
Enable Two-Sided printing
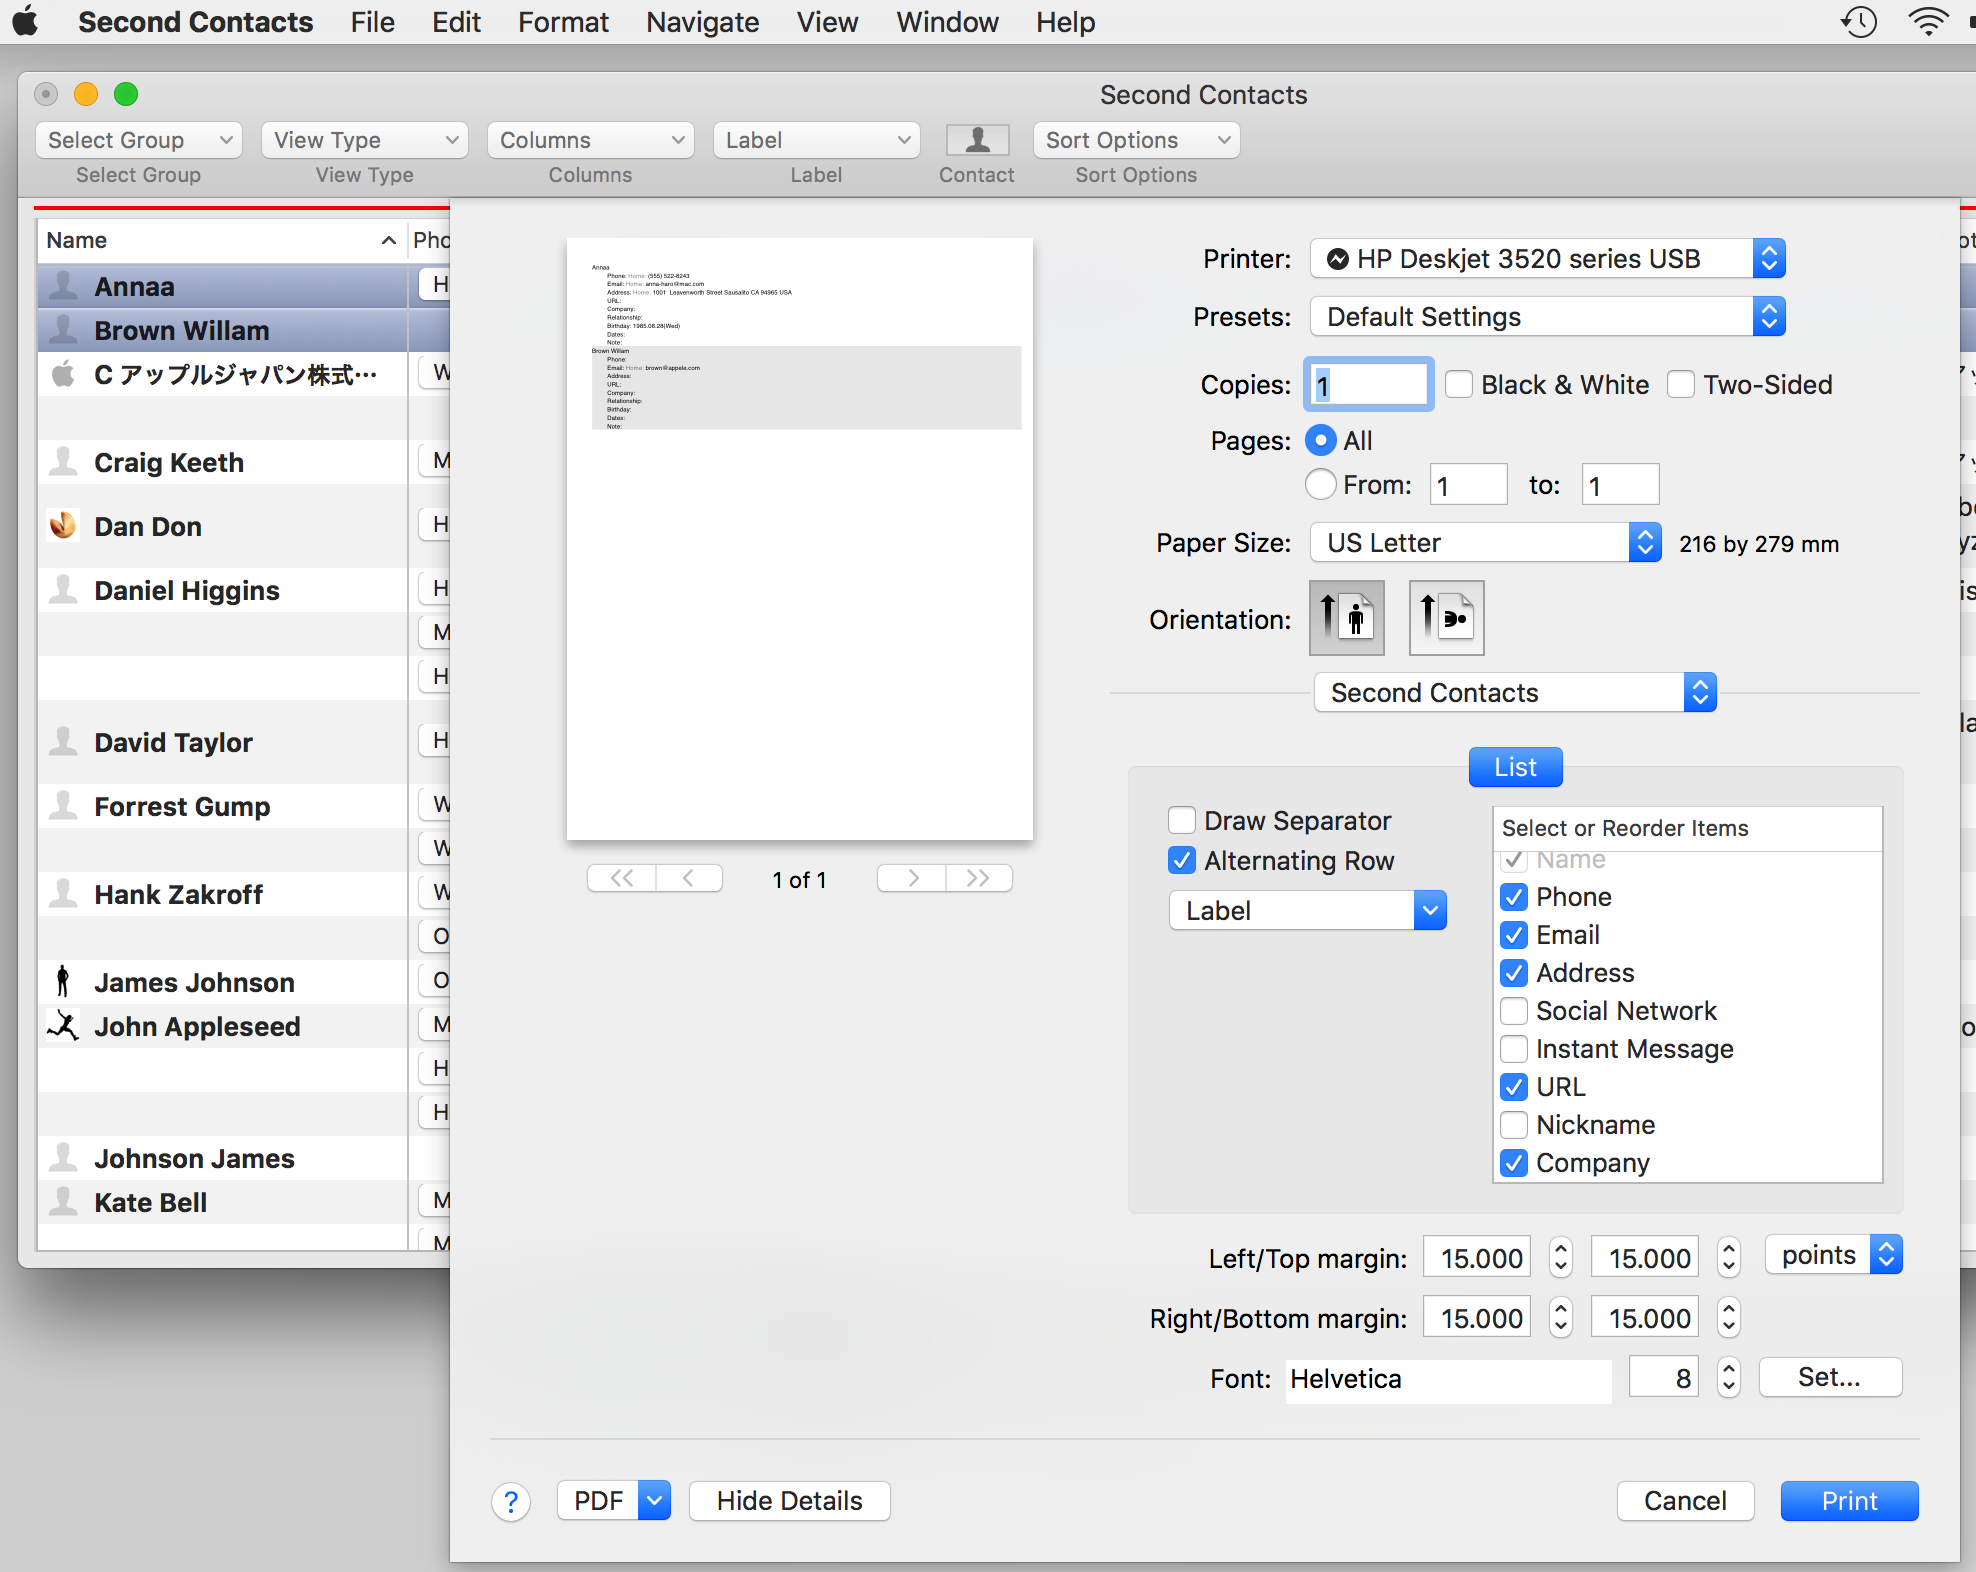click(x=1681, y=384)
